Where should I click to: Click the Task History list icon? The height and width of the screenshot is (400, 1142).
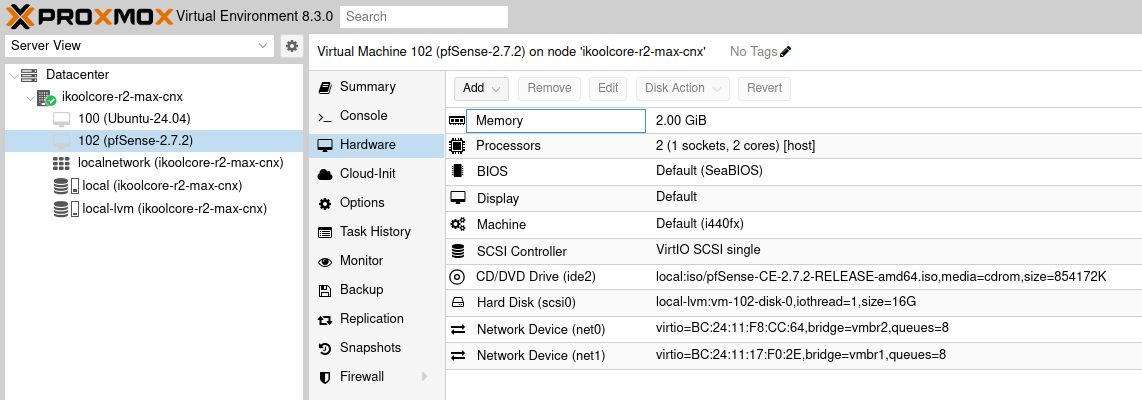326,232
